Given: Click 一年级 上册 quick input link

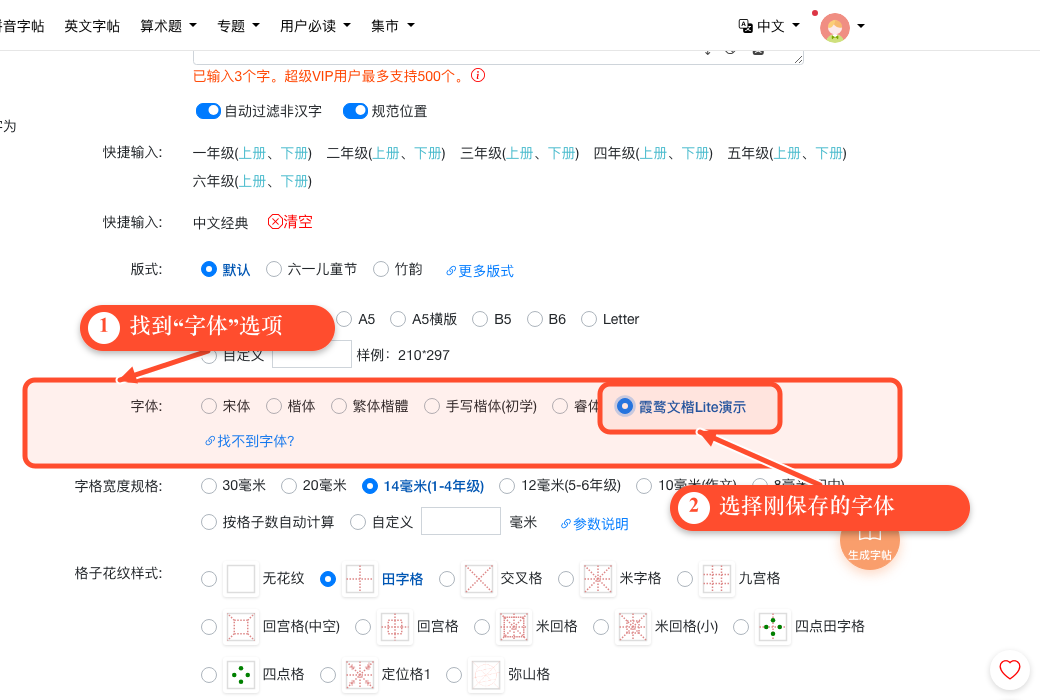Looking at the screenshot, I should (253, 153).
